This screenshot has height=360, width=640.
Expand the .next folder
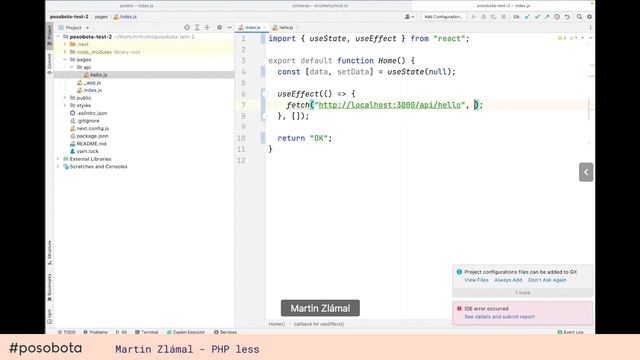point(65,44)
